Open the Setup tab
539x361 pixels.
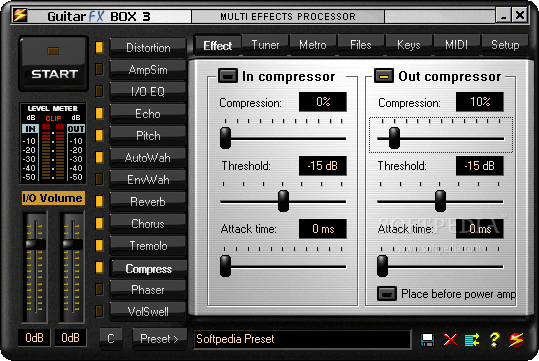pos(504,45)
